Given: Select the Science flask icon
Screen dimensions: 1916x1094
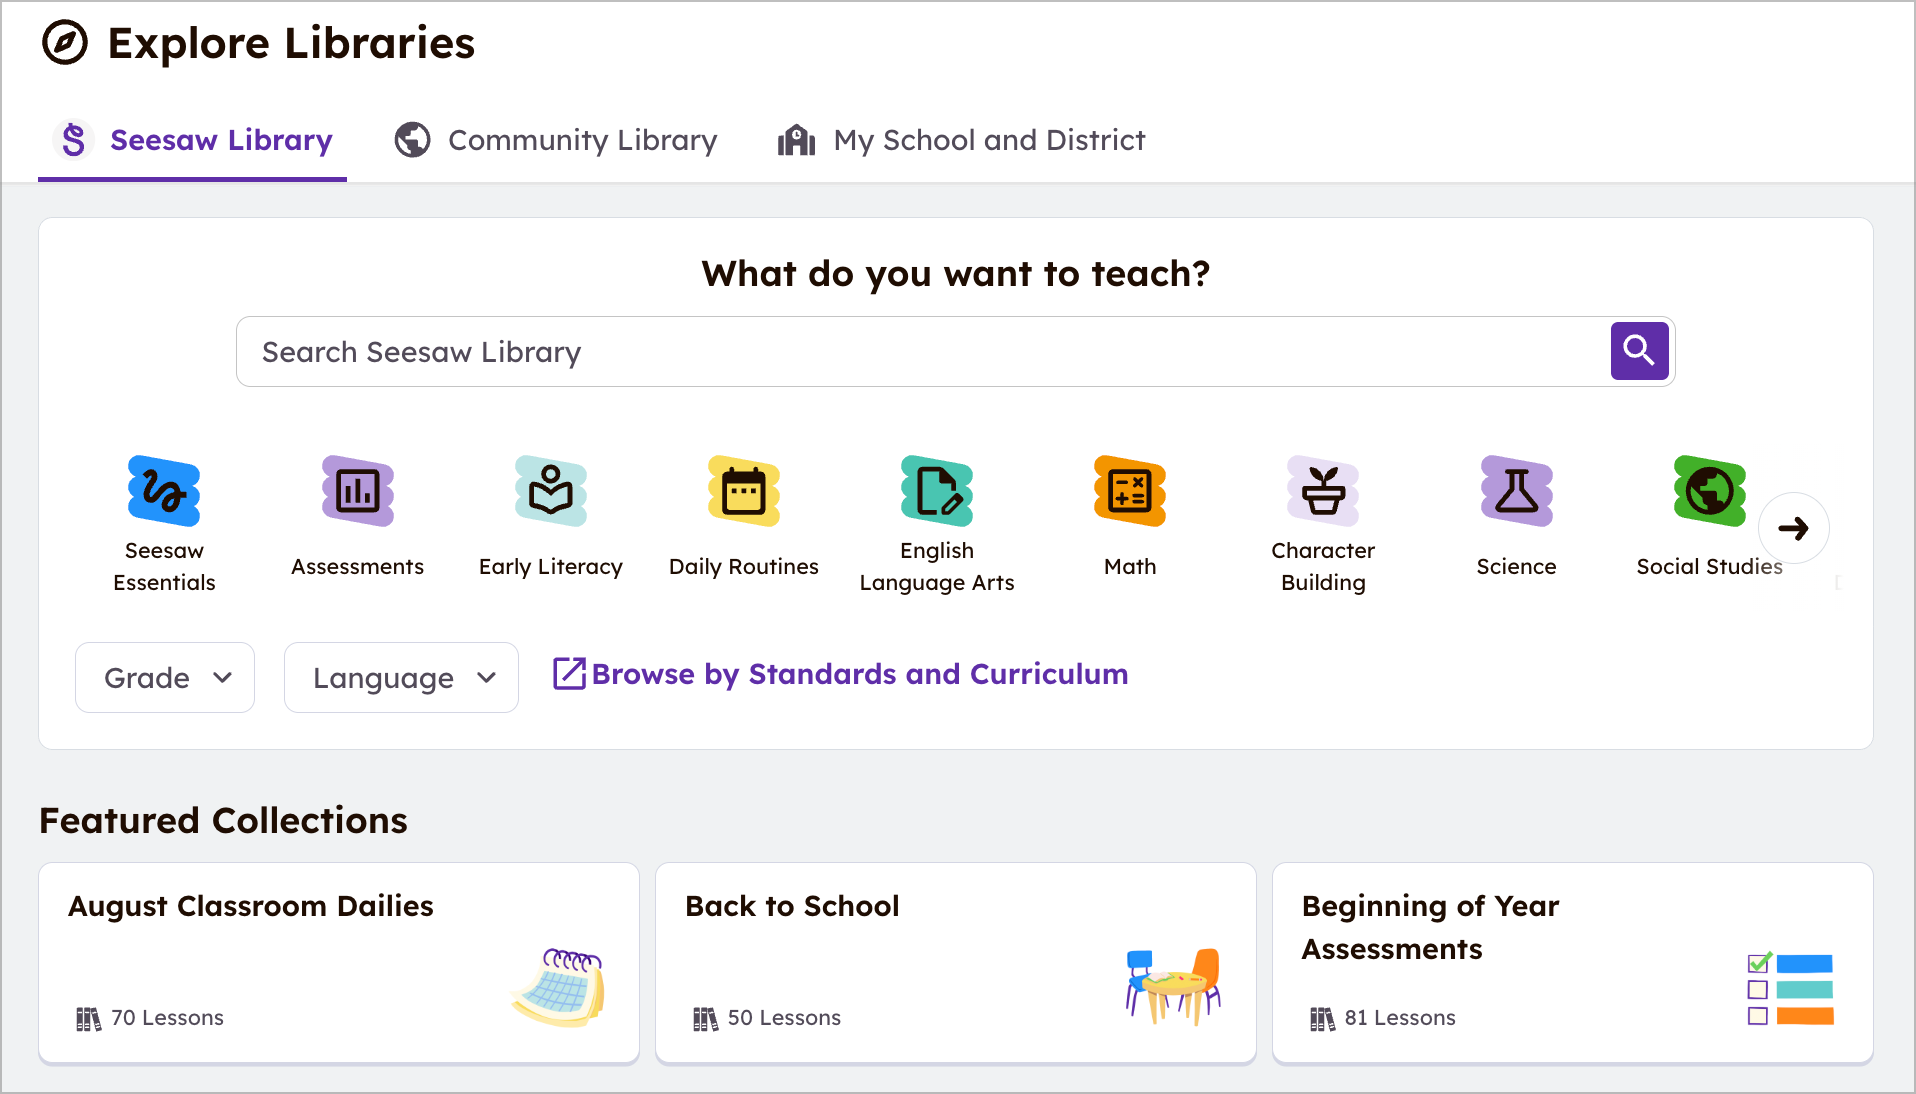Looking at the screenshot, I should [1516, 491].
